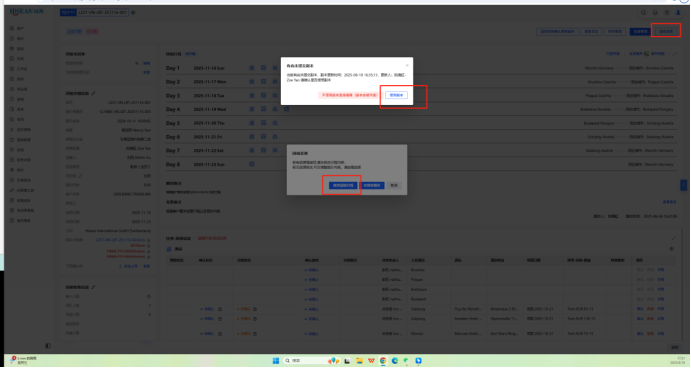The height and width of the screenshot is (368, 691).
Task: Open the notification bell icon in header
Action: (x=655, y=13)
